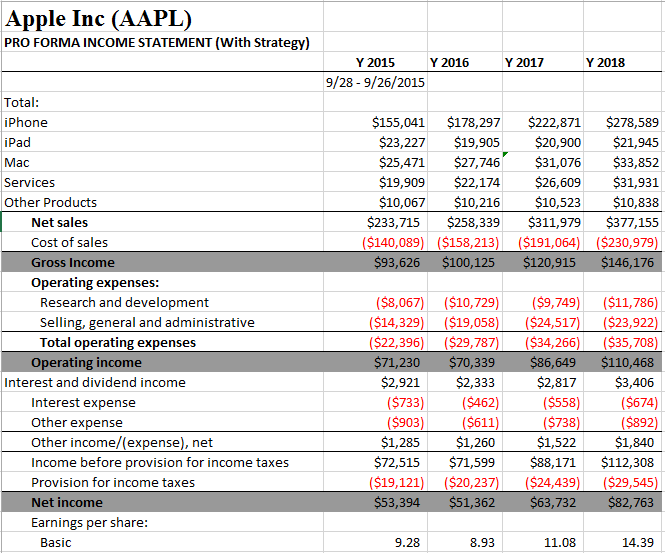This screenshot has width=665, height=553.
Task: Click the Operating income Y 2015 value $71,230
Action: click(397, 362)
